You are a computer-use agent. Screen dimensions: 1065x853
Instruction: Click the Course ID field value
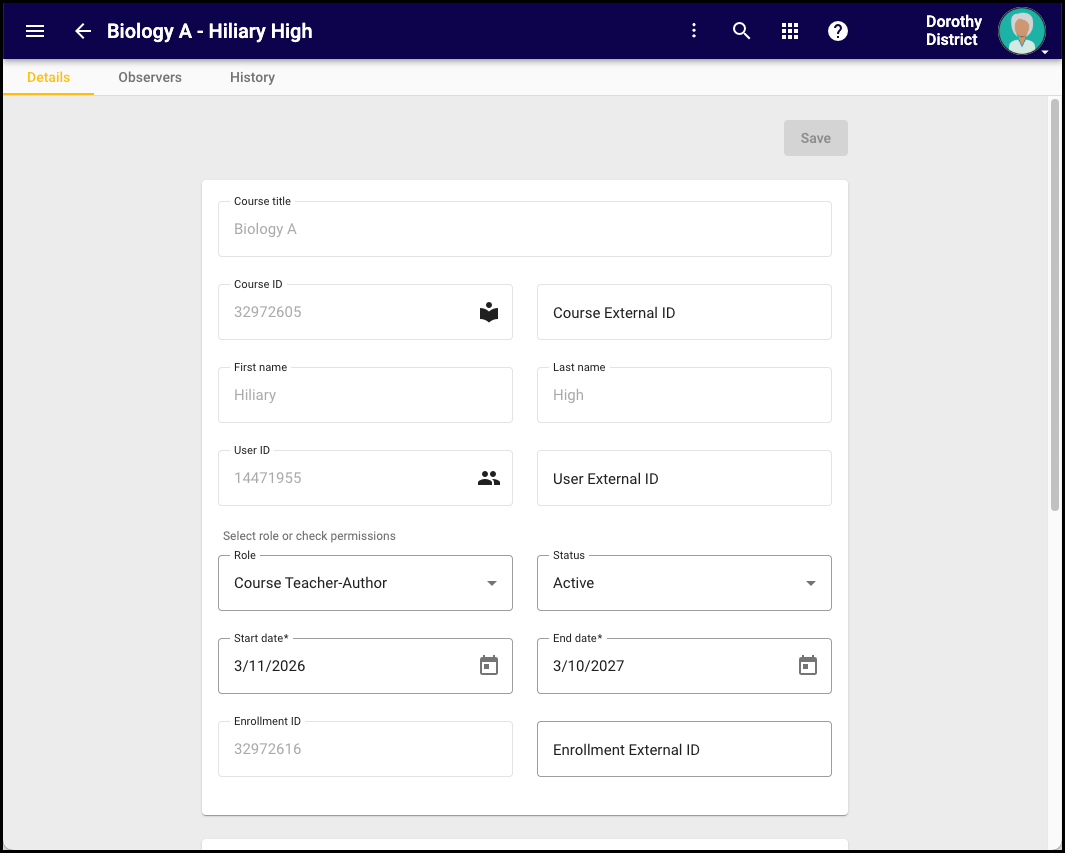tap(268, 312)
